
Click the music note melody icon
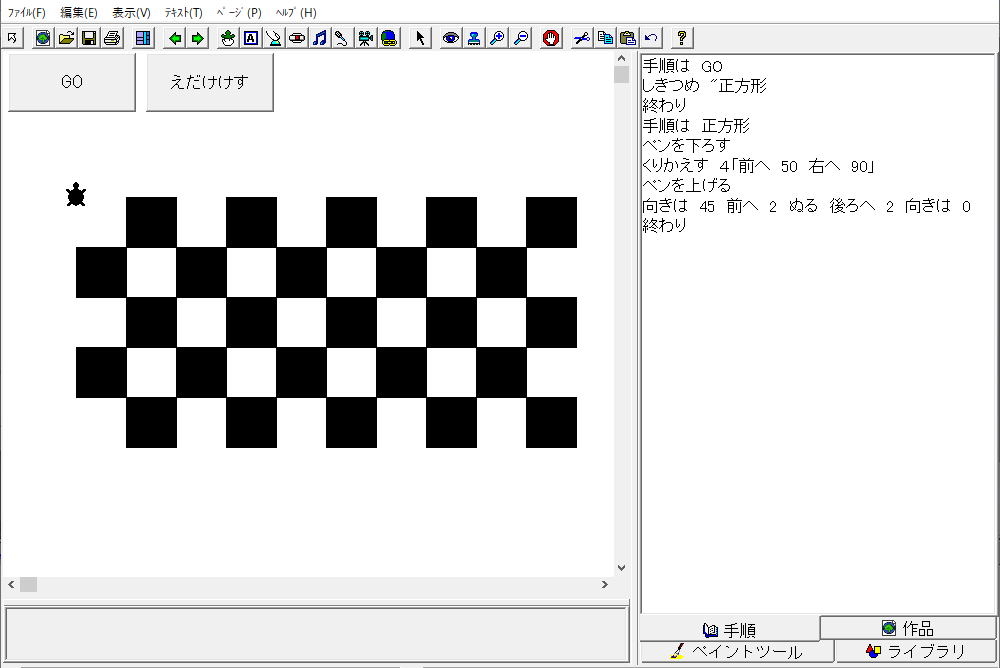point(320,38)
